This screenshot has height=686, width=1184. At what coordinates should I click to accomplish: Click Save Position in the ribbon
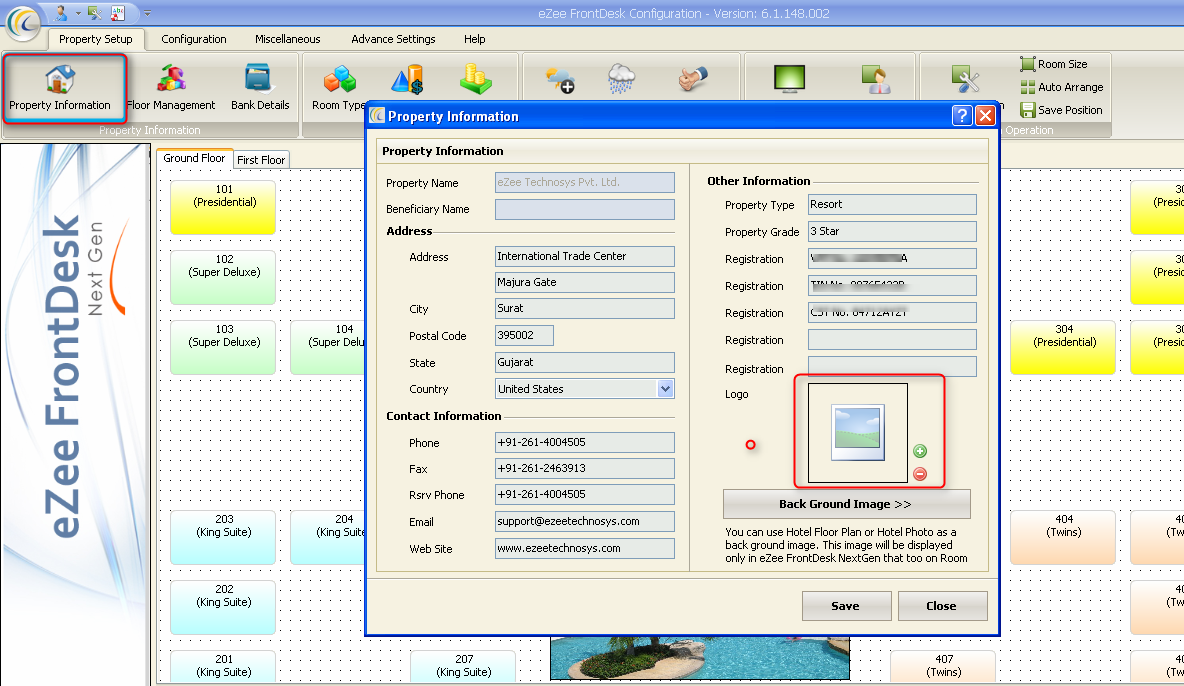1062,110
